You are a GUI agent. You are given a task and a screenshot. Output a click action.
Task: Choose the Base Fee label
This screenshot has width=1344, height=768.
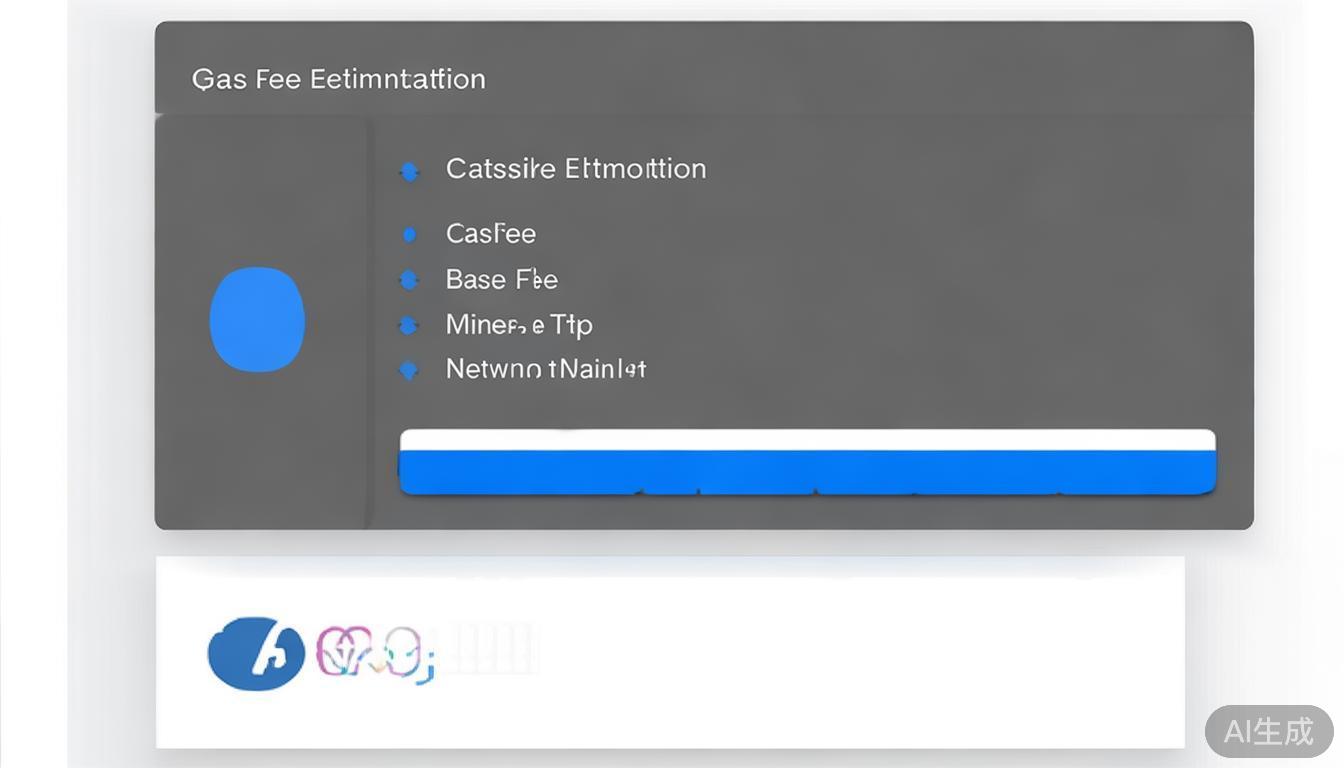pos(501,279)
